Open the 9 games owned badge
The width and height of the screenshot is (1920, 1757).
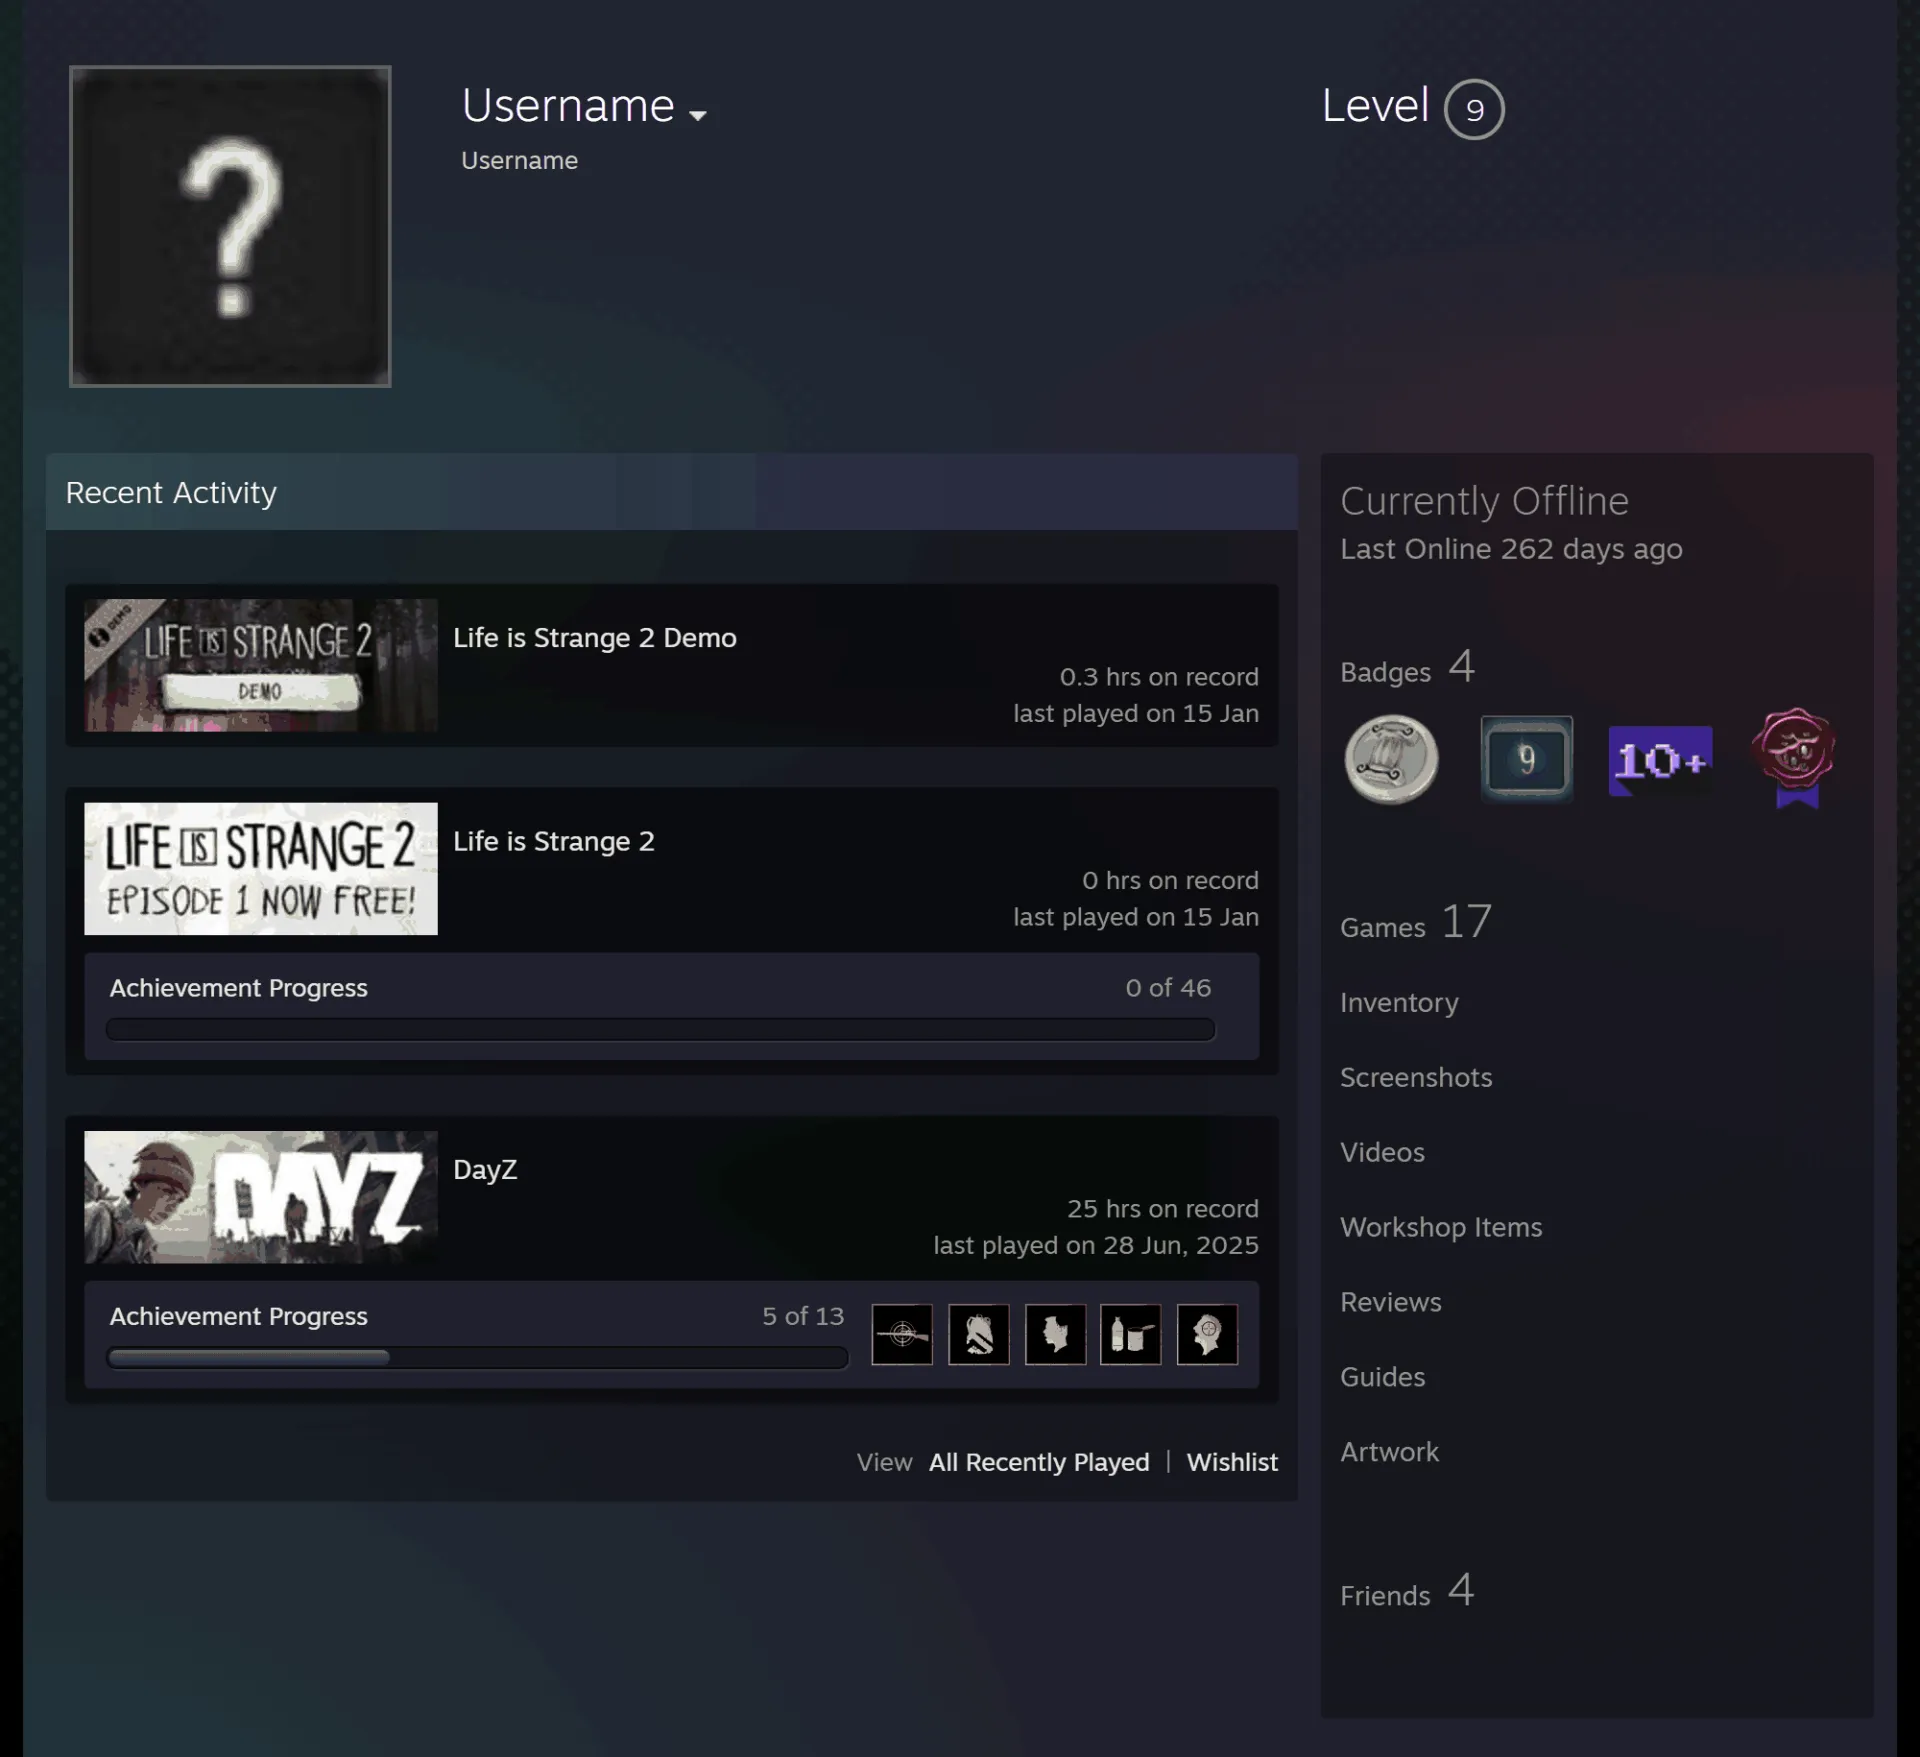point(1526,759)
